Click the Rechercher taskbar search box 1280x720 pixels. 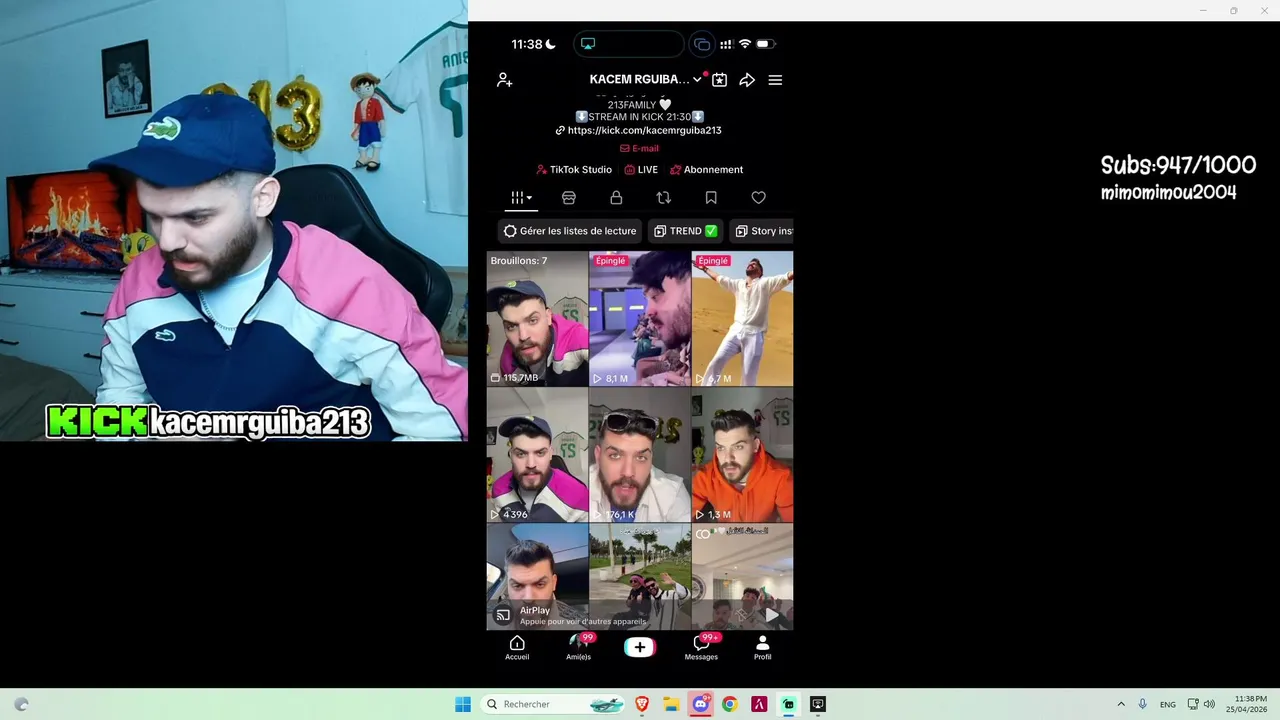553,704
